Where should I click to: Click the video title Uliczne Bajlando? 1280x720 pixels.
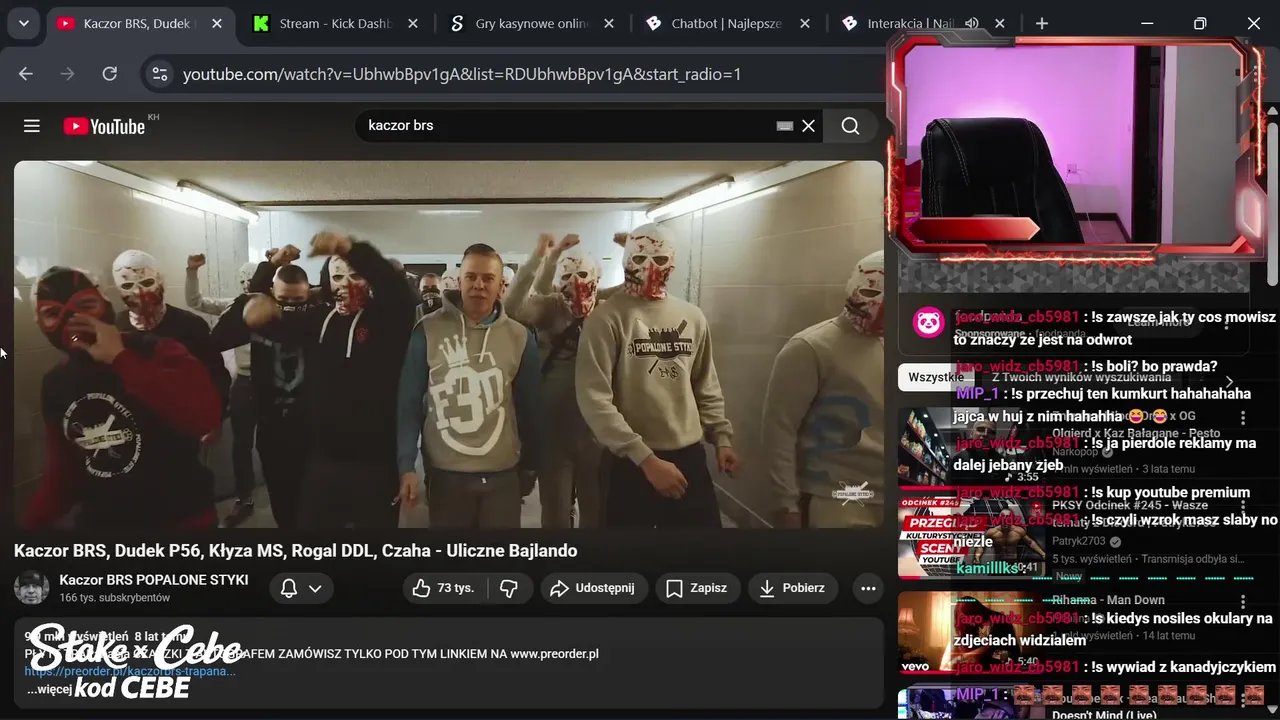pos(295,550)
